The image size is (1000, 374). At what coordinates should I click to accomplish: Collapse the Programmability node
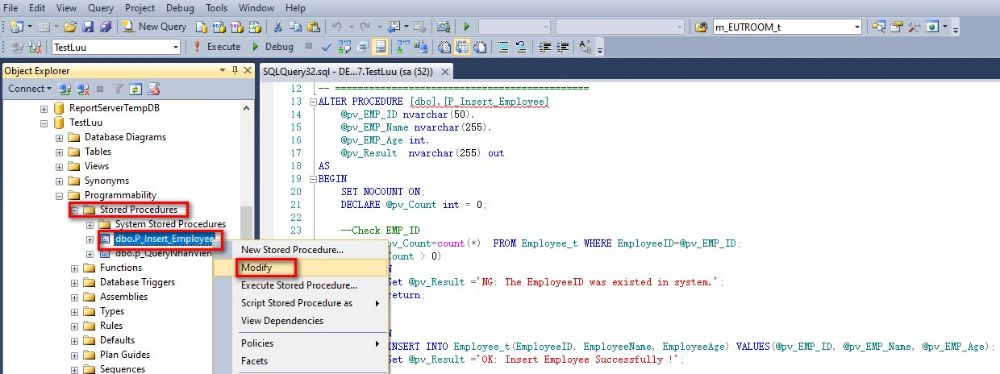pyautogui.click(x=59, y=195)
